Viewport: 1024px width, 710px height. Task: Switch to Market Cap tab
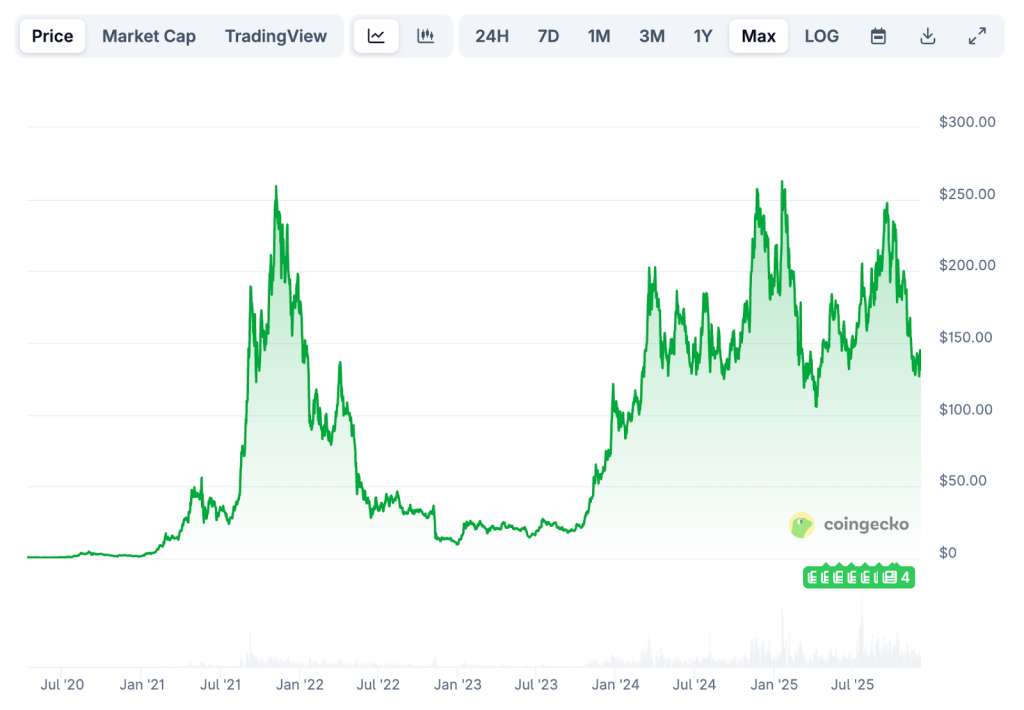(149, 36)
